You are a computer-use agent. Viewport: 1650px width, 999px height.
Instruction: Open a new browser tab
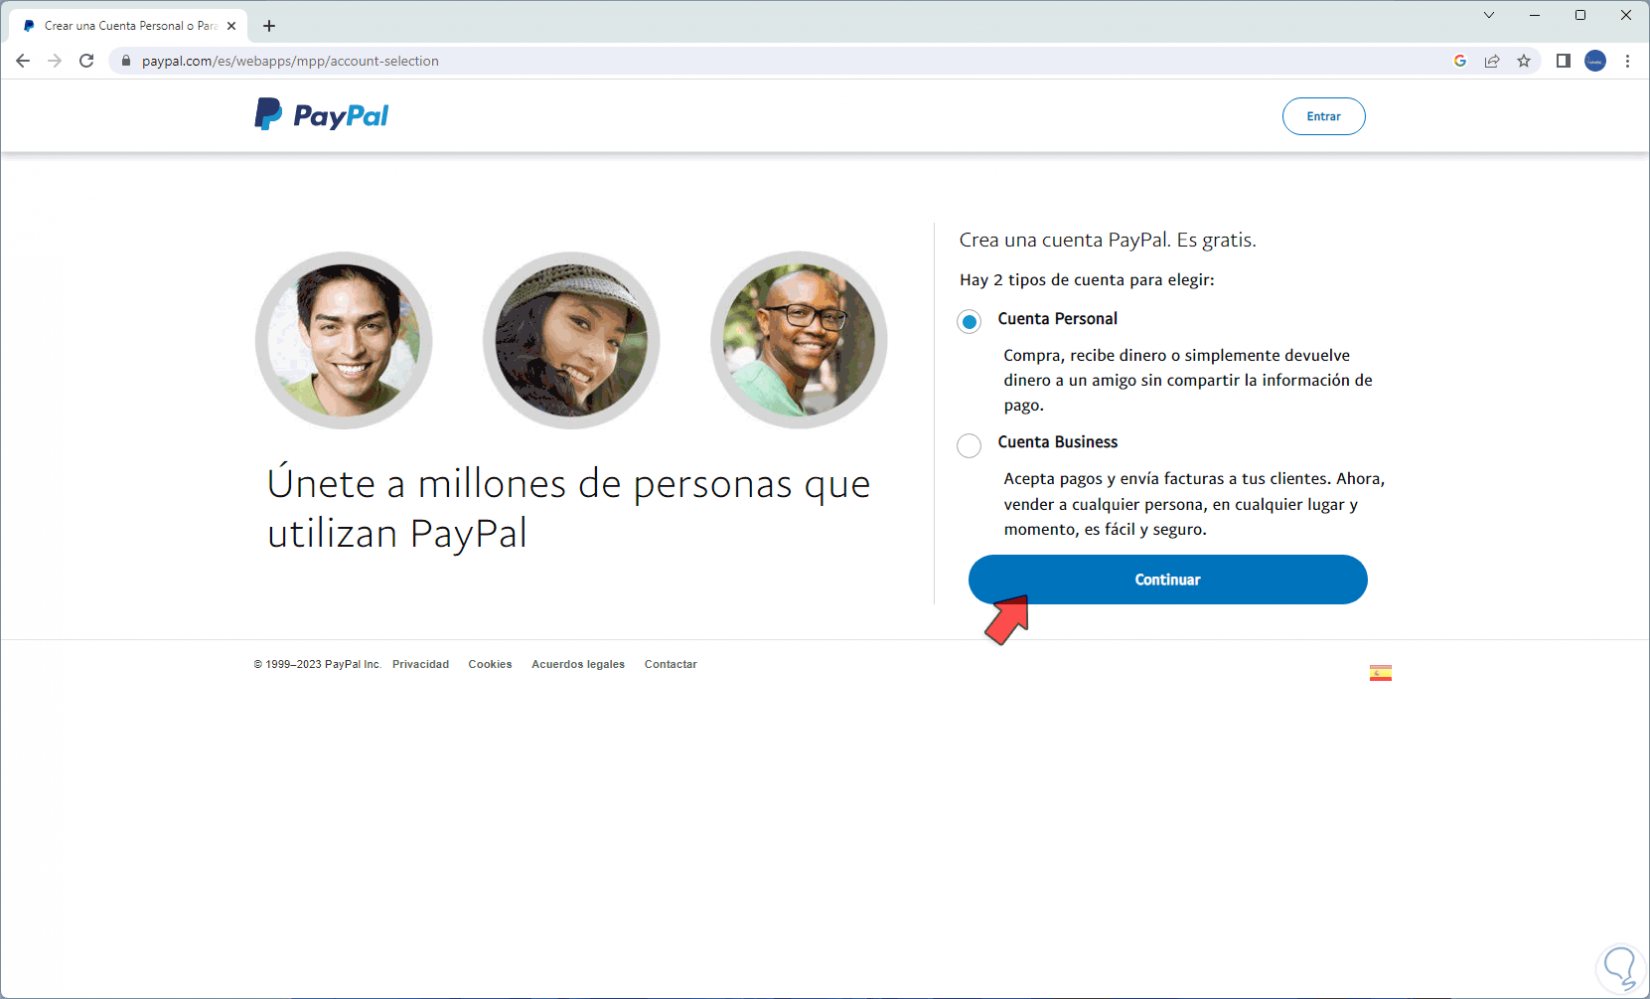click(269, 26)
